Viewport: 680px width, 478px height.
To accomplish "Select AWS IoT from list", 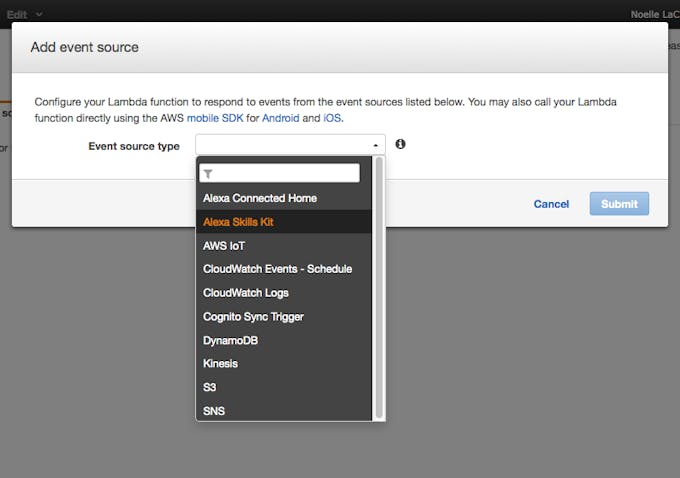I will click(x=284, y=246).
